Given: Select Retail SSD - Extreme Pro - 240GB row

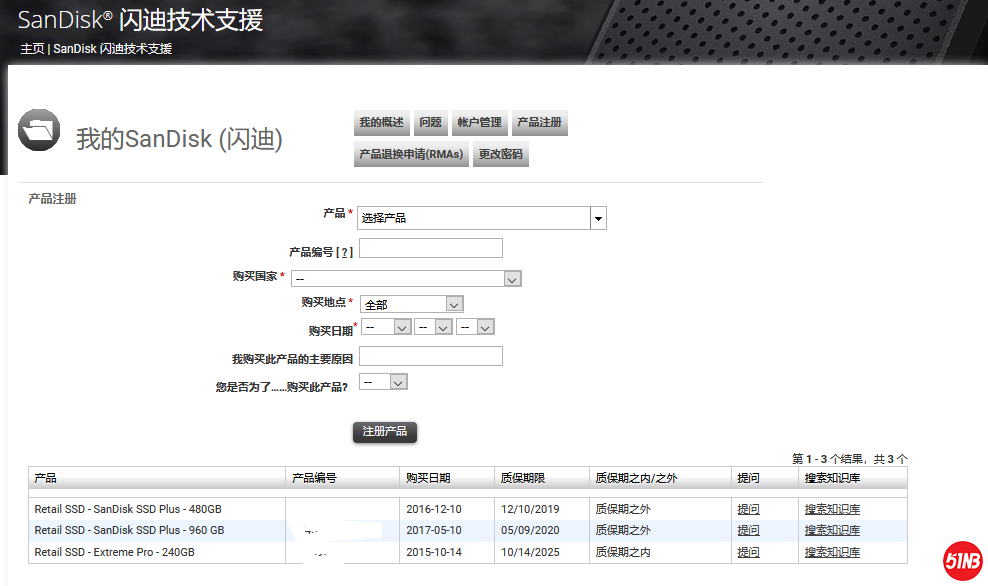Looking at the screenshot, I should pyautogui.click(x=468, y=552).
